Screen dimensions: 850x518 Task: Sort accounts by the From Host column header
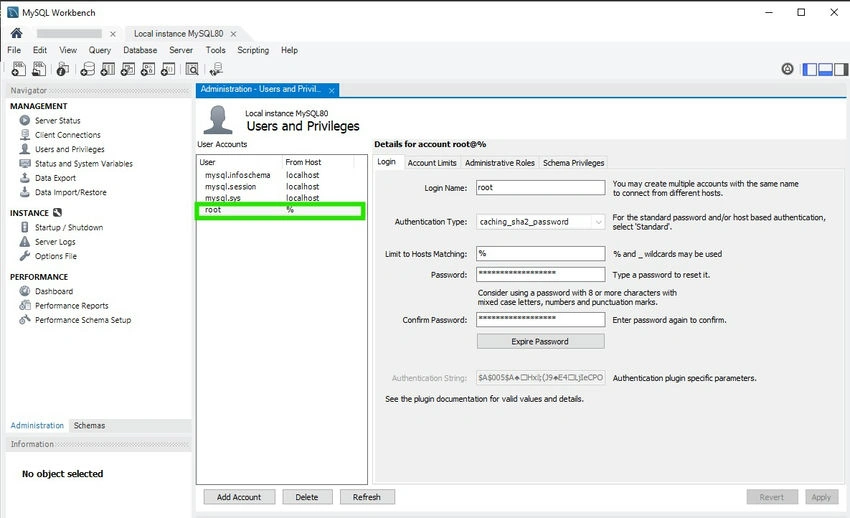(x=318, y=162)
